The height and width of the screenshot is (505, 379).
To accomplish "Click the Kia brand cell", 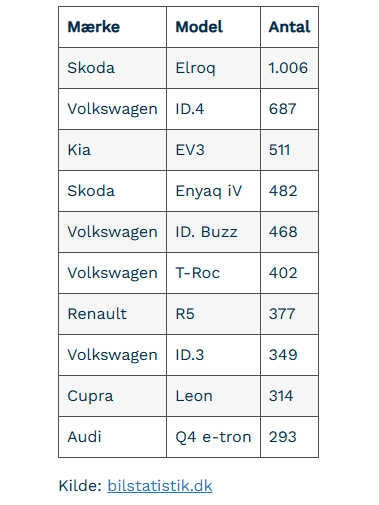I will click(x=112, y=150).
